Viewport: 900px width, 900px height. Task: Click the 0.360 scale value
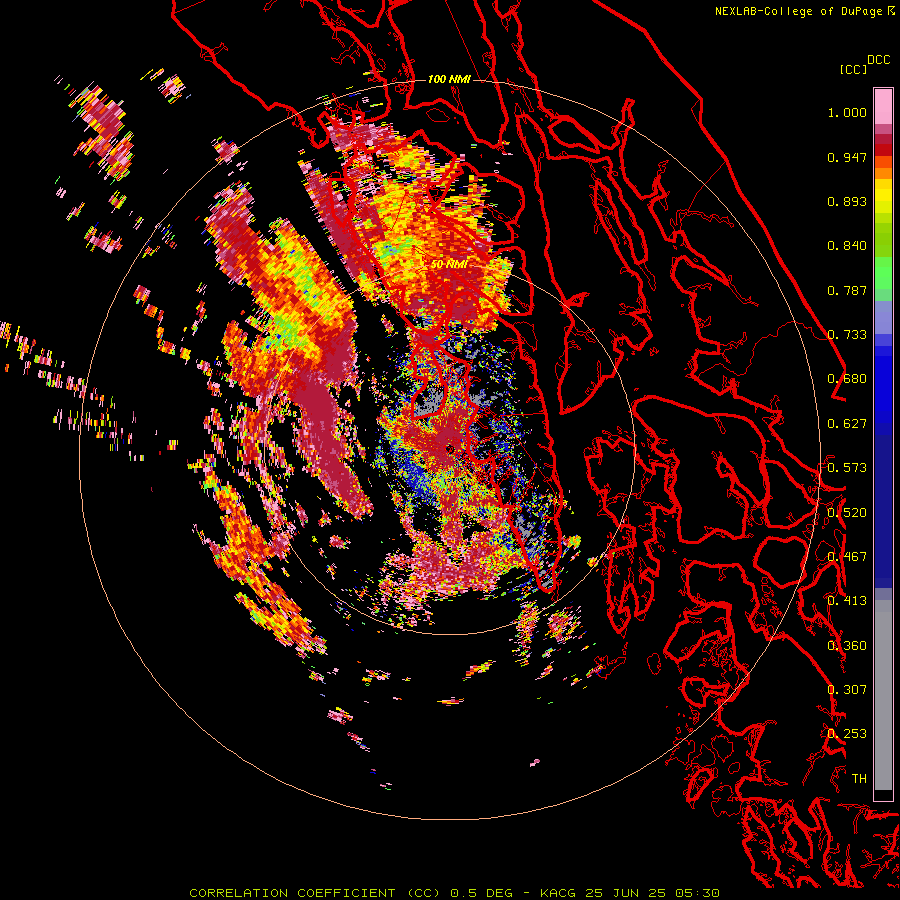(847, 646)
